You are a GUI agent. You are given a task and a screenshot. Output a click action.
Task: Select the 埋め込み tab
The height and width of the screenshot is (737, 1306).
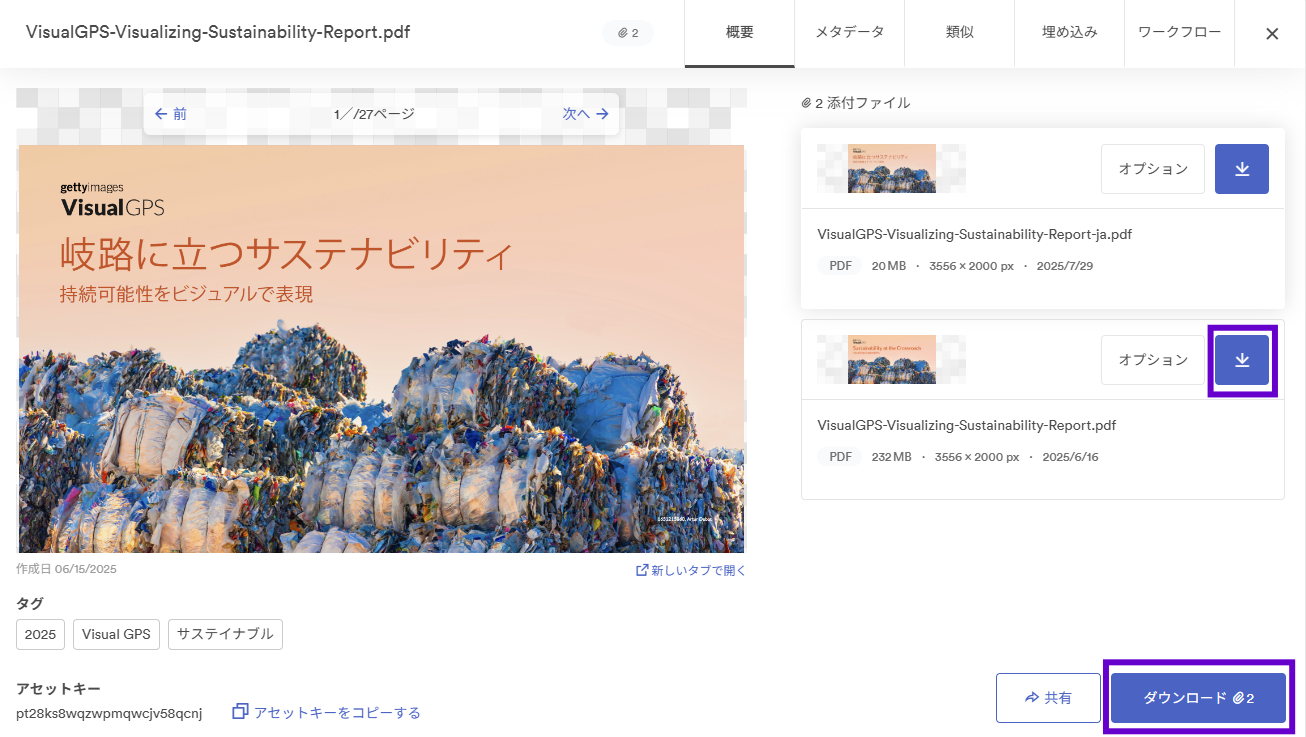[x=1070, y=33]
